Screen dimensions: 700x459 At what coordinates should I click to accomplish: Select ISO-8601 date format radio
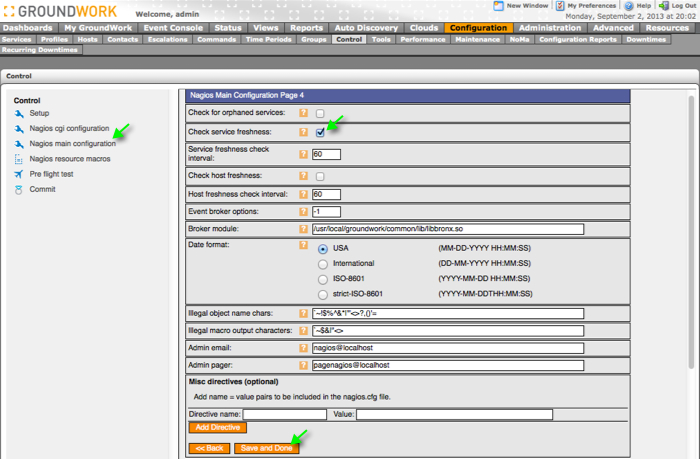[323, 280]
